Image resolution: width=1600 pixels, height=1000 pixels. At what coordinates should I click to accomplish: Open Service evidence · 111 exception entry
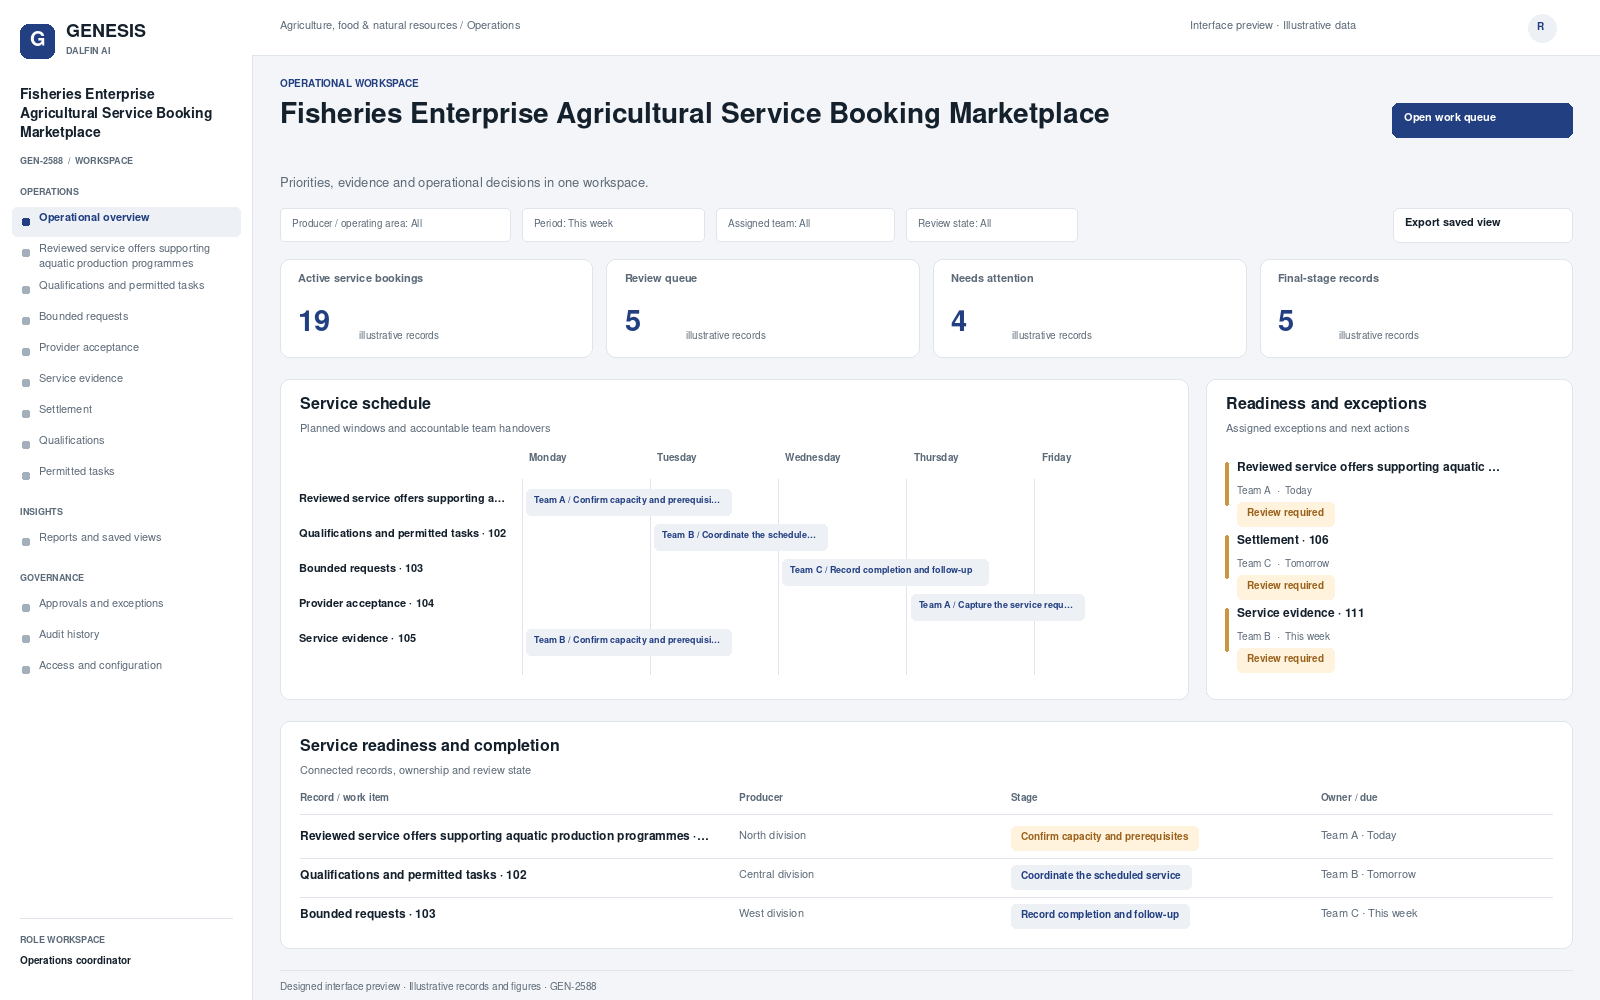point(1390,638)
